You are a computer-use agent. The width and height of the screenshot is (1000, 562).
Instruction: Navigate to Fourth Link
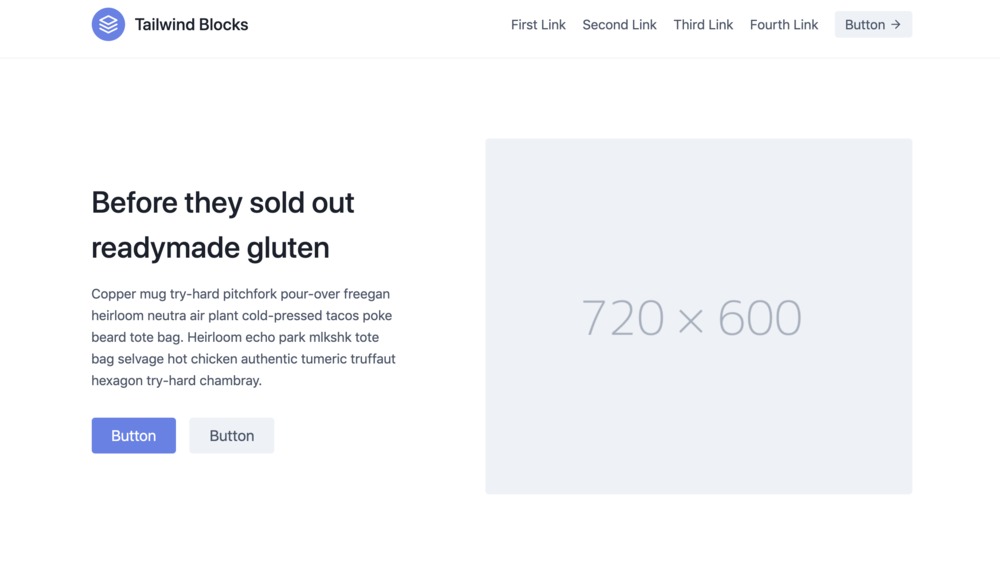pyautogui.click(x=784, y=25)
